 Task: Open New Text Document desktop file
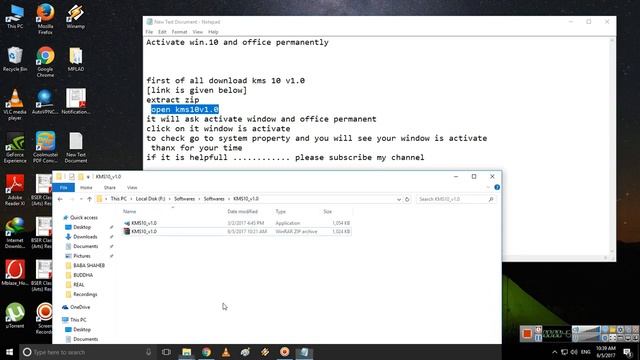click(76, 147)
